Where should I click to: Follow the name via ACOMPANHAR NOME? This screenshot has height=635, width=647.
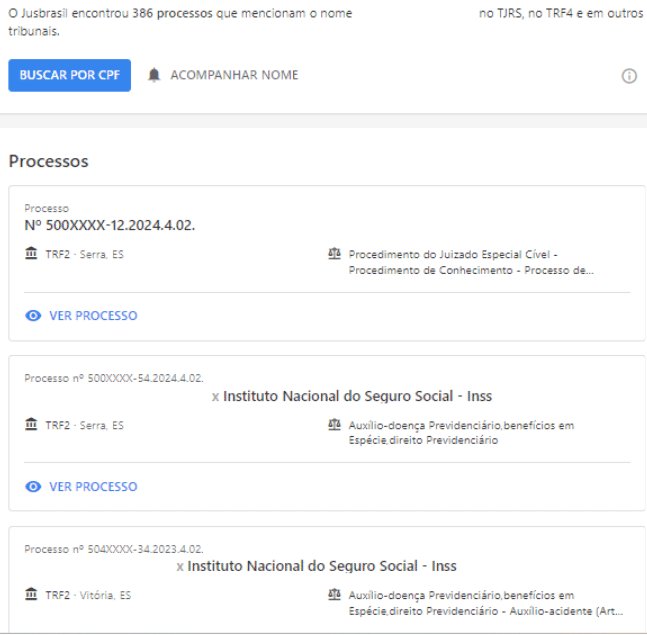pyautogui.click(x=234, y=75)
